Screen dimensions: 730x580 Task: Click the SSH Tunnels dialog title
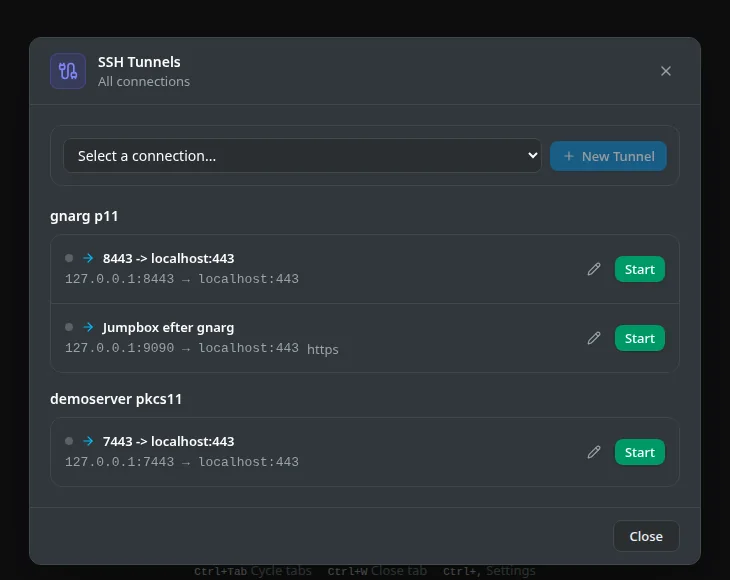[139, 62]
